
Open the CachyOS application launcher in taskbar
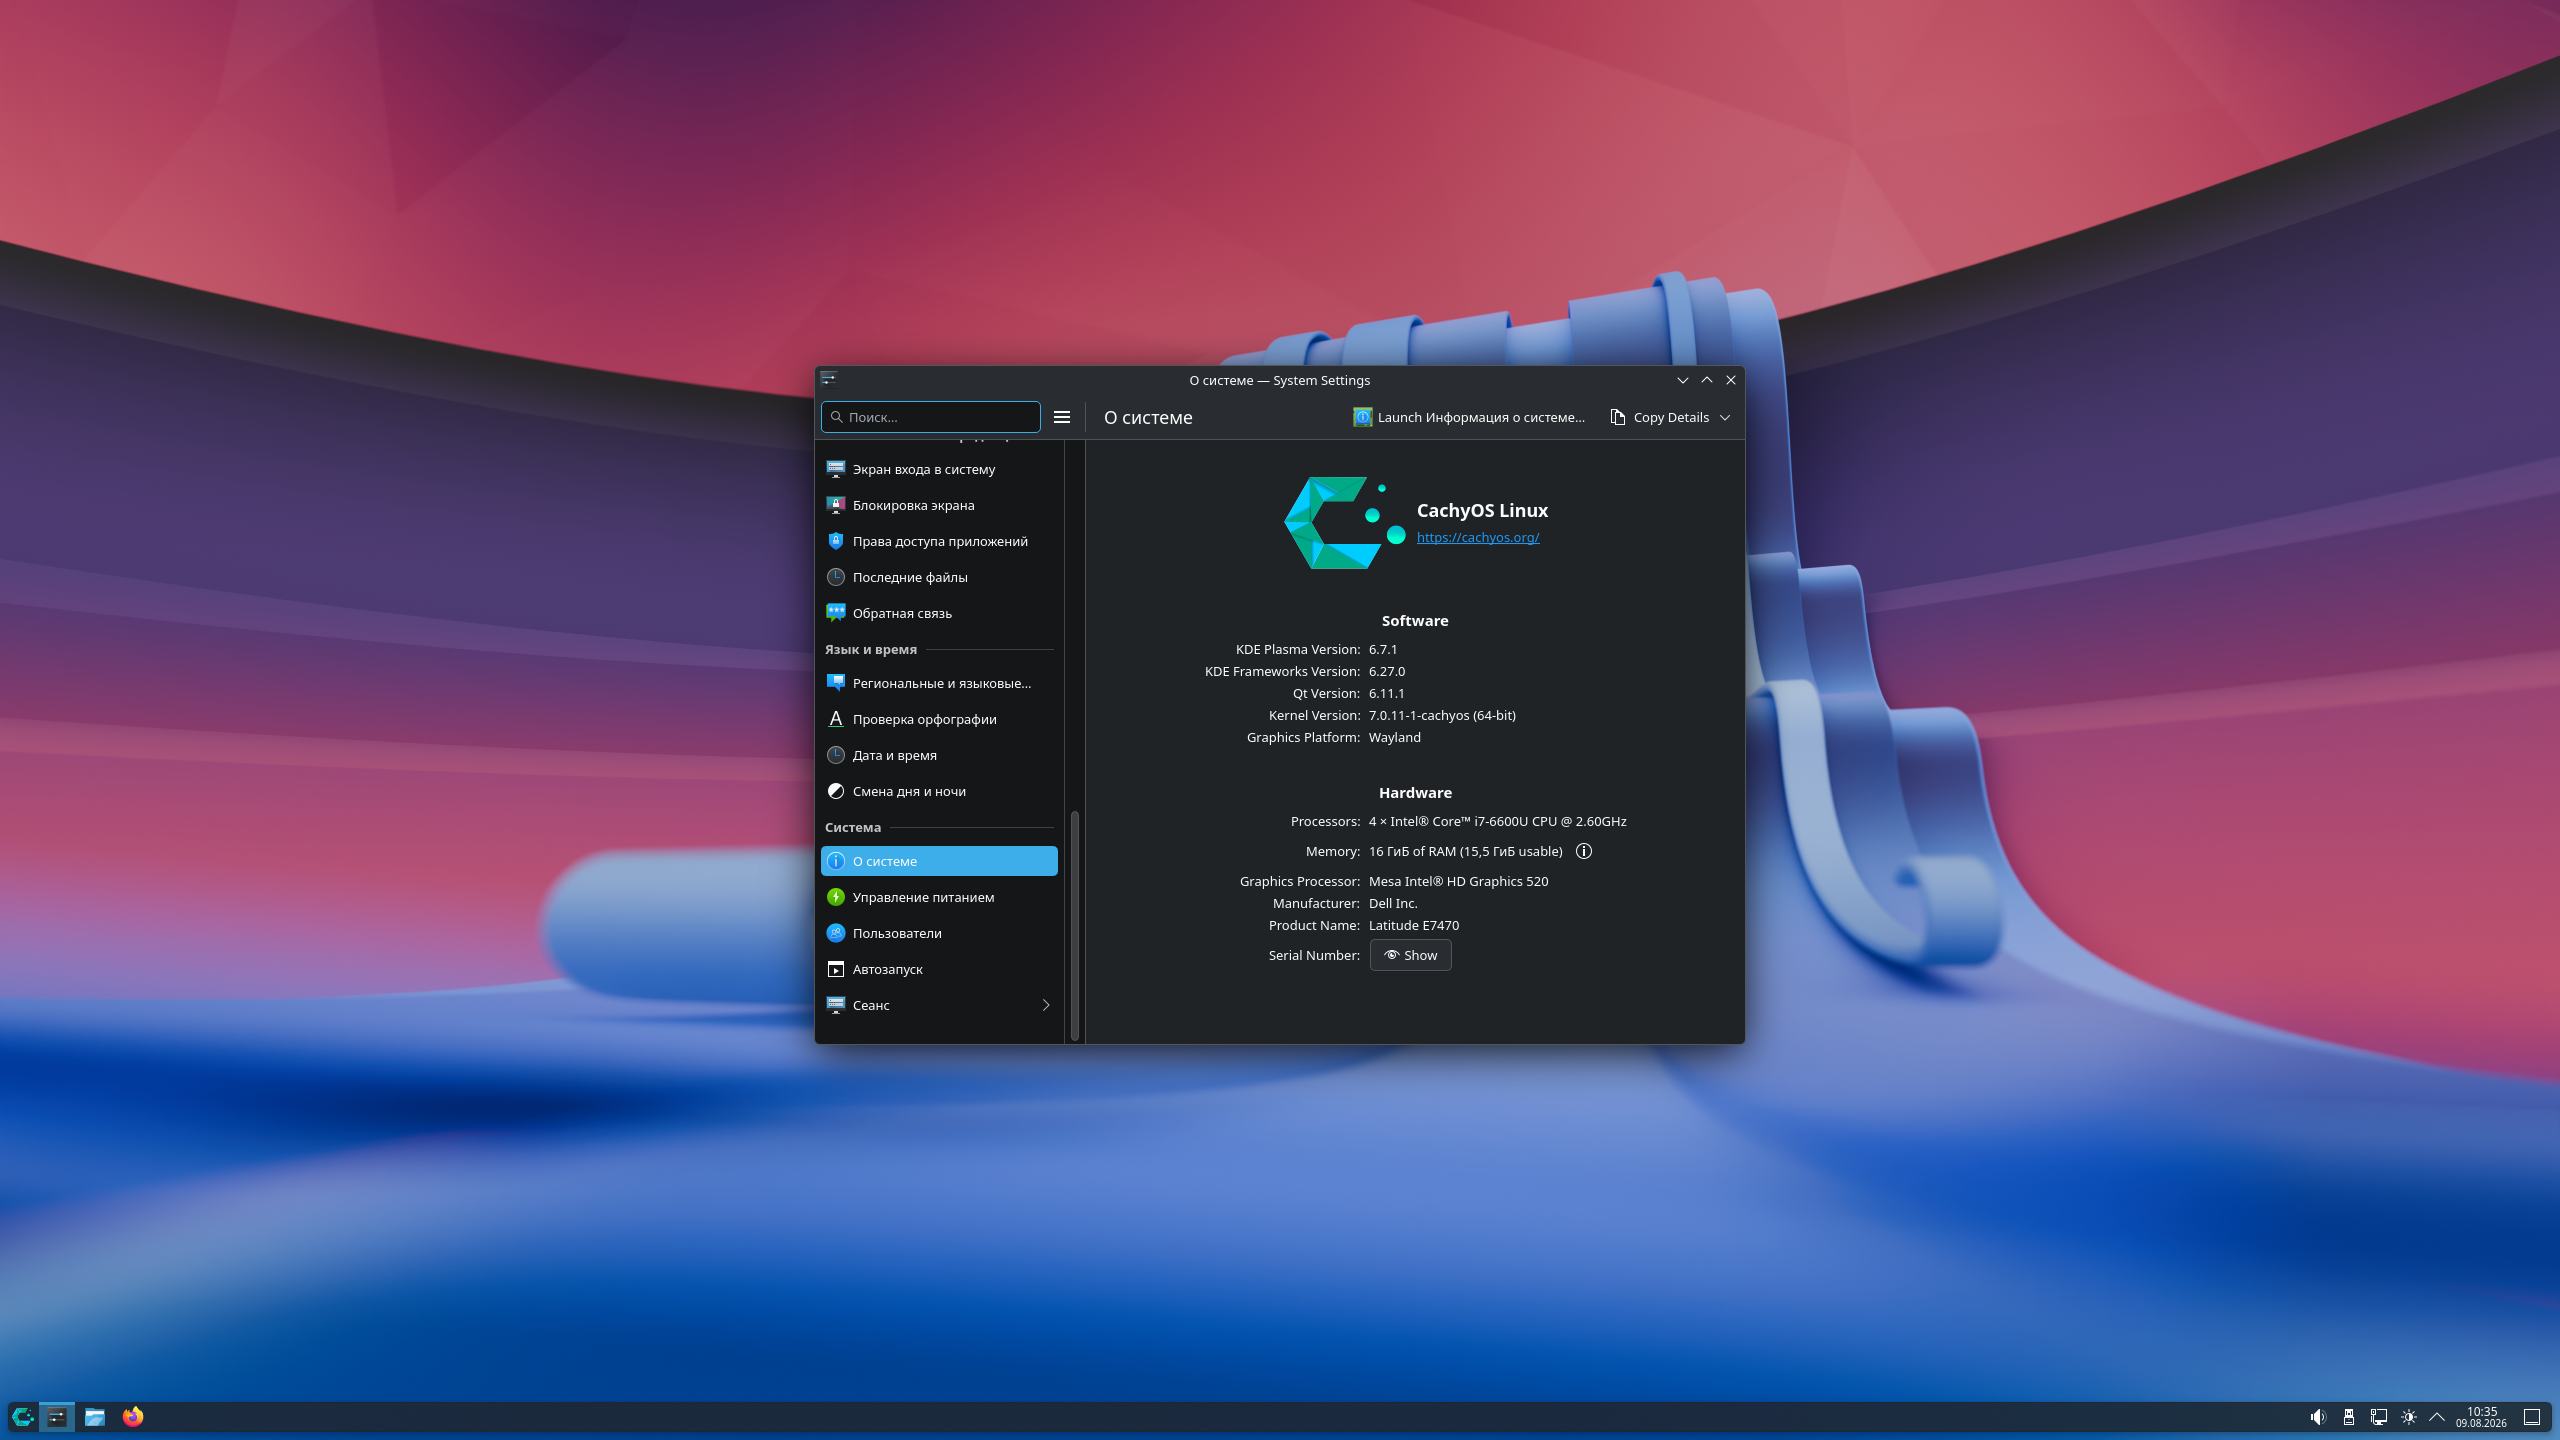pos(22,1416)
